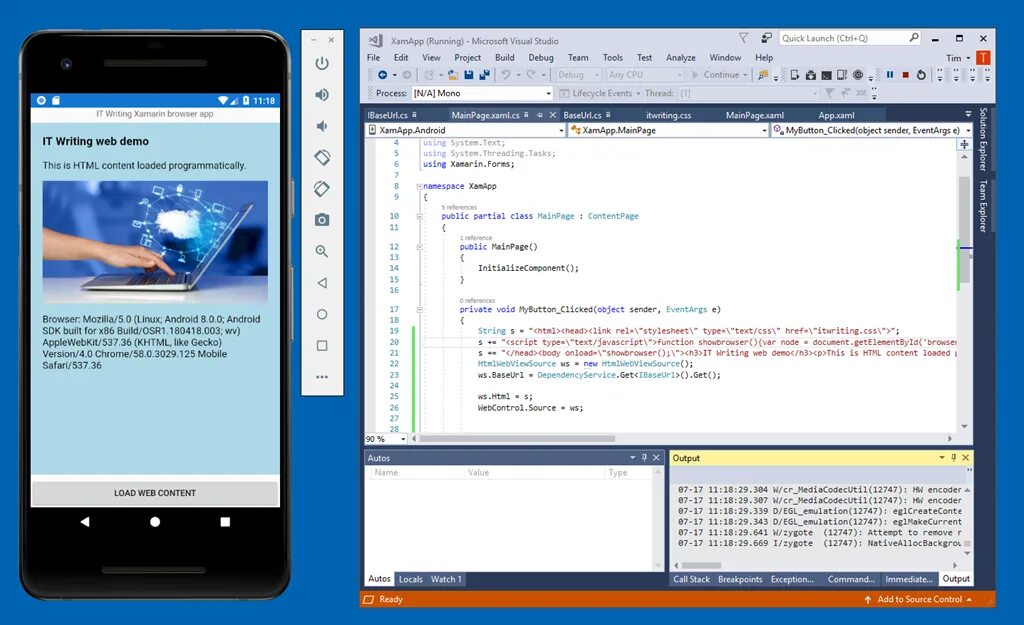Click Navigate Backward icon in toolbar
This screenshot has height=625, width=1024.
click(x=383, y=75)
